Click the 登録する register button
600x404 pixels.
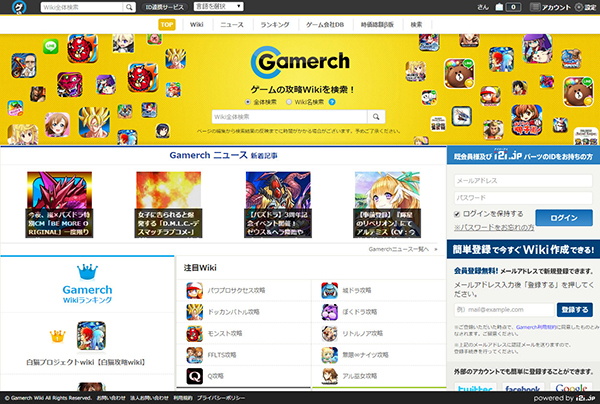pyautogui.click(x=575, y=310)
